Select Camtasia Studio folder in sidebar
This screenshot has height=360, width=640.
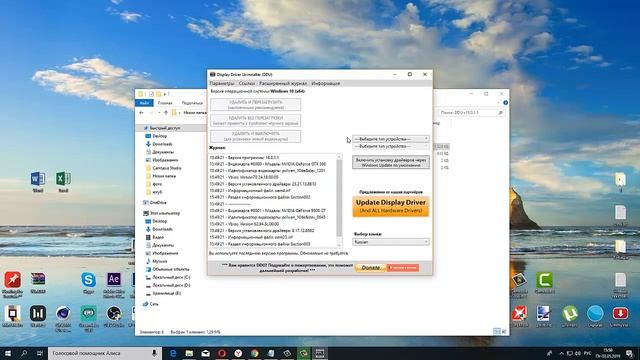pyautogui.click(x=167, y=168)
